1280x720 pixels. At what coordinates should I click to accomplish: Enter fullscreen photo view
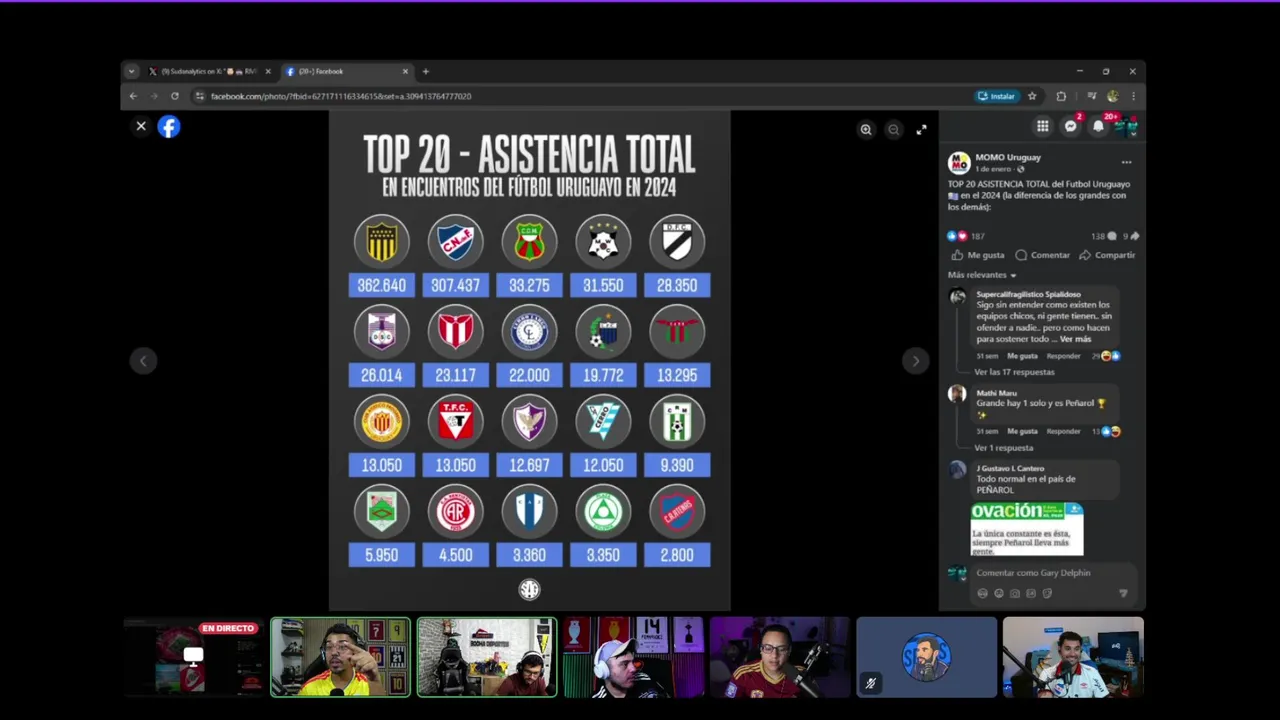(x=922, y=129)
